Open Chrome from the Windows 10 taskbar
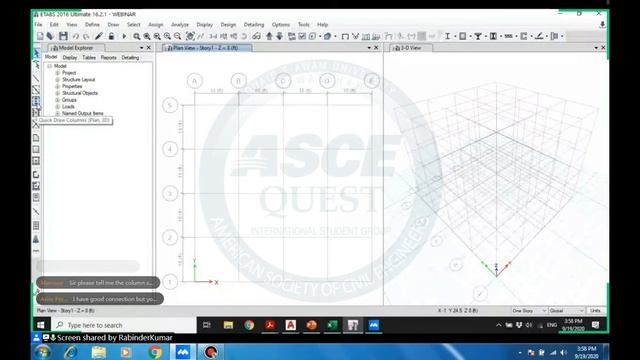The image size is (640, 360). click(x=249, y=325)
